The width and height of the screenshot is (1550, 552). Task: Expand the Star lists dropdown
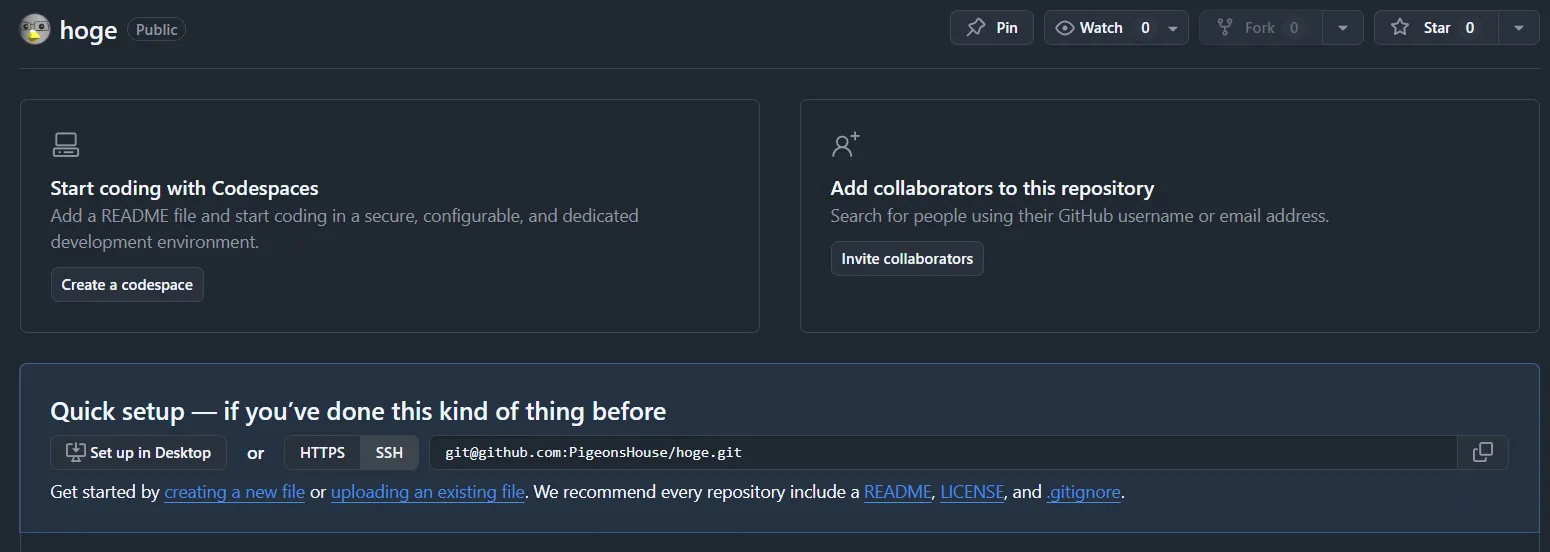[1518, 28]
